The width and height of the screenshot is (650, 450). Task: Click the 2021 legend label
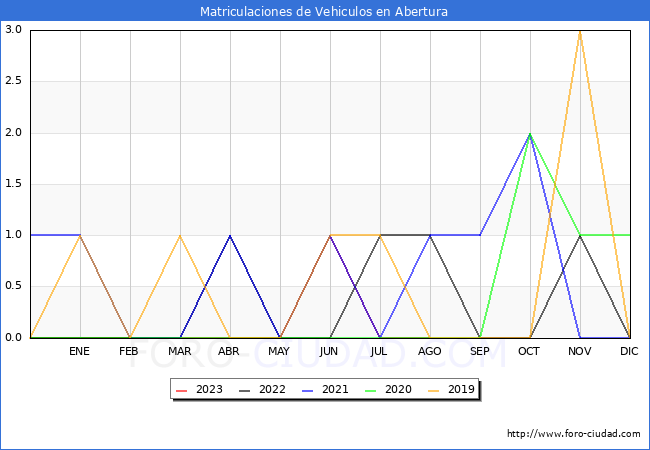tap(335, 390)
